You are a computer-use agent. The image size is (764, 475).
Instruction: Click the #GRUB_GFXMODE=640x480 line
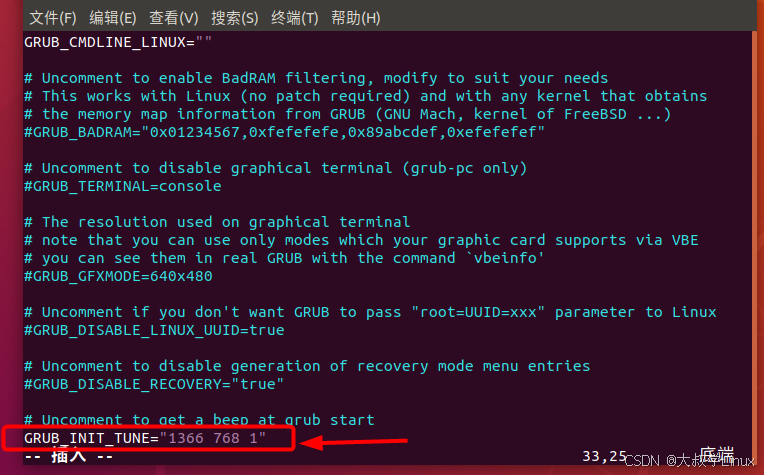coord(118,276)
